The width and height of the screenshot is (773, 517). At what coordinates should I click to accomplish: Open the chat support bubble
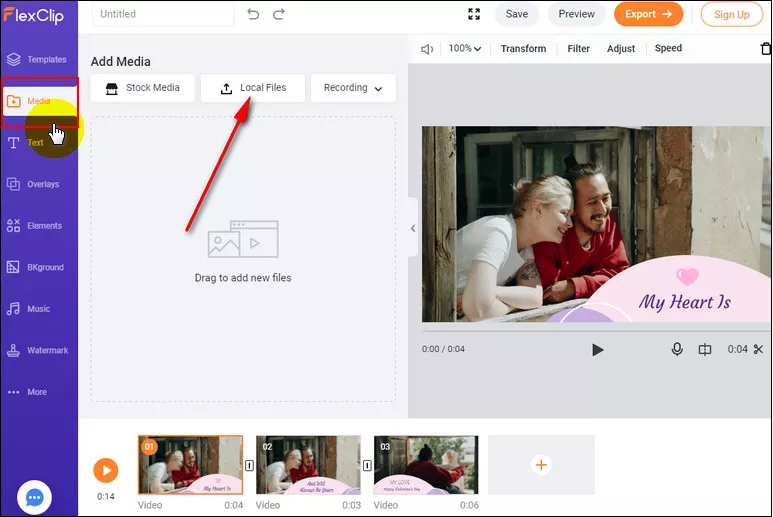[34, 498]
